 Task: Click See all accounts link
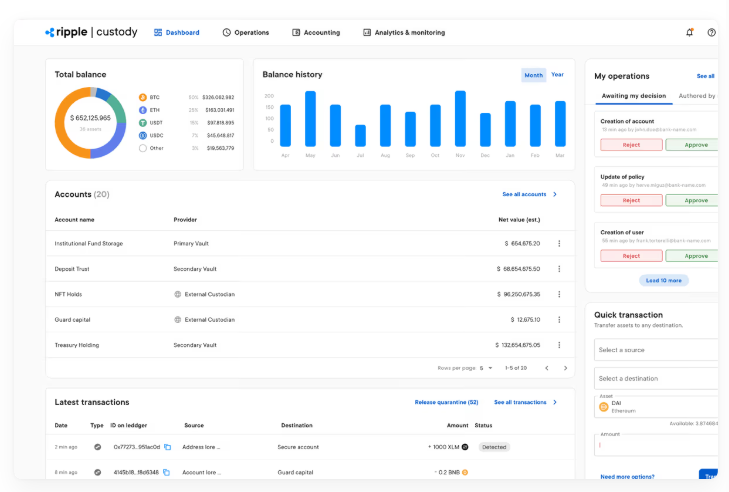529,194
